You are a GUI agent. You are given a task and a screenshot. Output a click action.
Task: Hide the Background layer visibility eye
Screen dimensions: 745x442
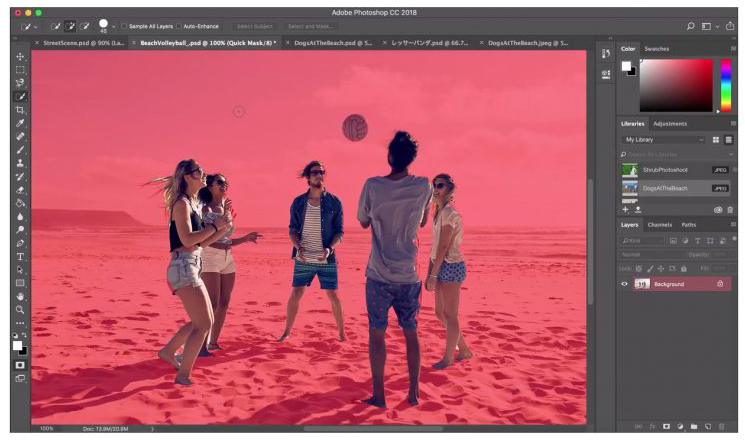pyautogui.click(x=625, y=284)
